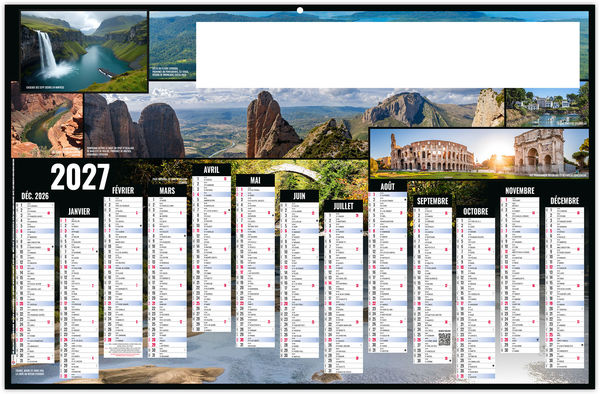
Task: Click the triumphal arch beside the Colosseum
Action: click(x=539, y=151)
